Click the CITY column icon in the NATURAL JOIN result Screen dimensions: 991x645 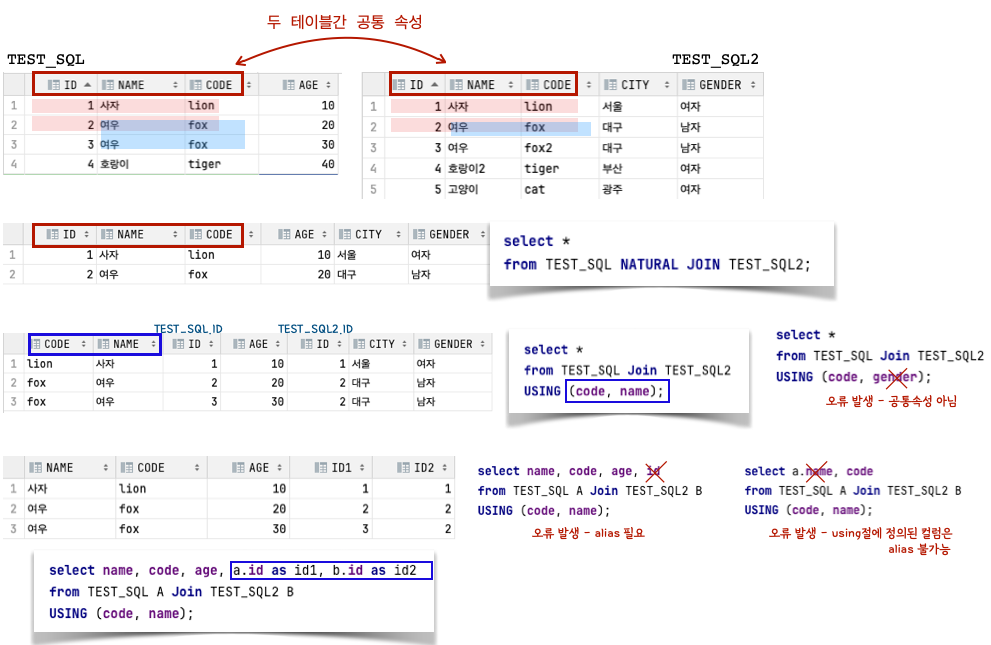pos(345,234)
